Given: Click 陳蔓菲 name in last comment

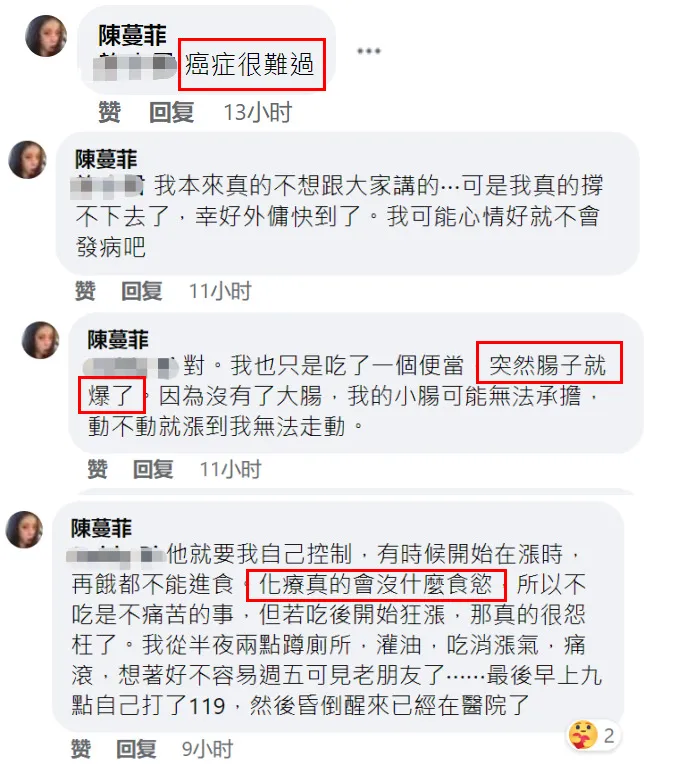Looking at the screenshot, I should pyautogui.click(x=101, y=528).
